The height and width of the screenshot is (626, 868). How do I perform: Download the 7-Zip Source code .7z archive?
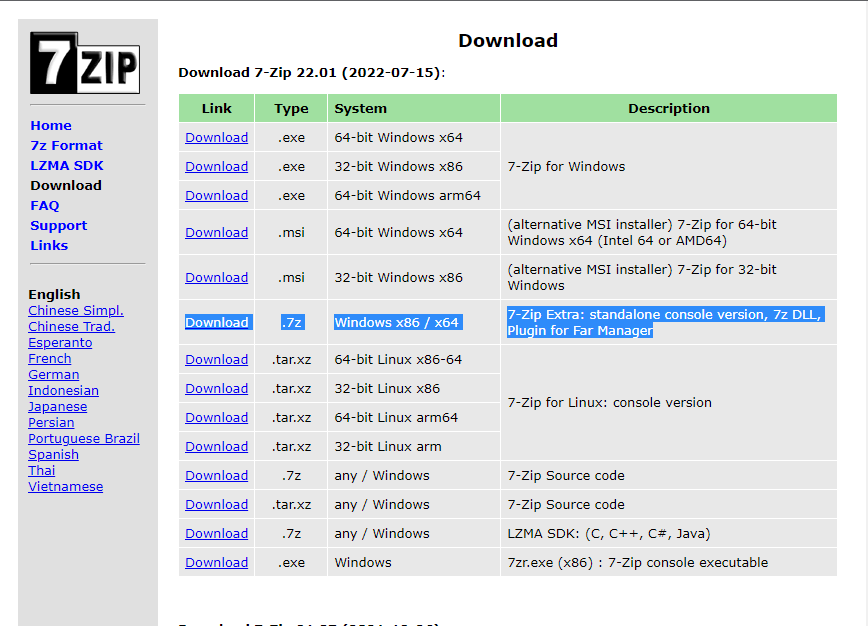click(x=216, y=475)
